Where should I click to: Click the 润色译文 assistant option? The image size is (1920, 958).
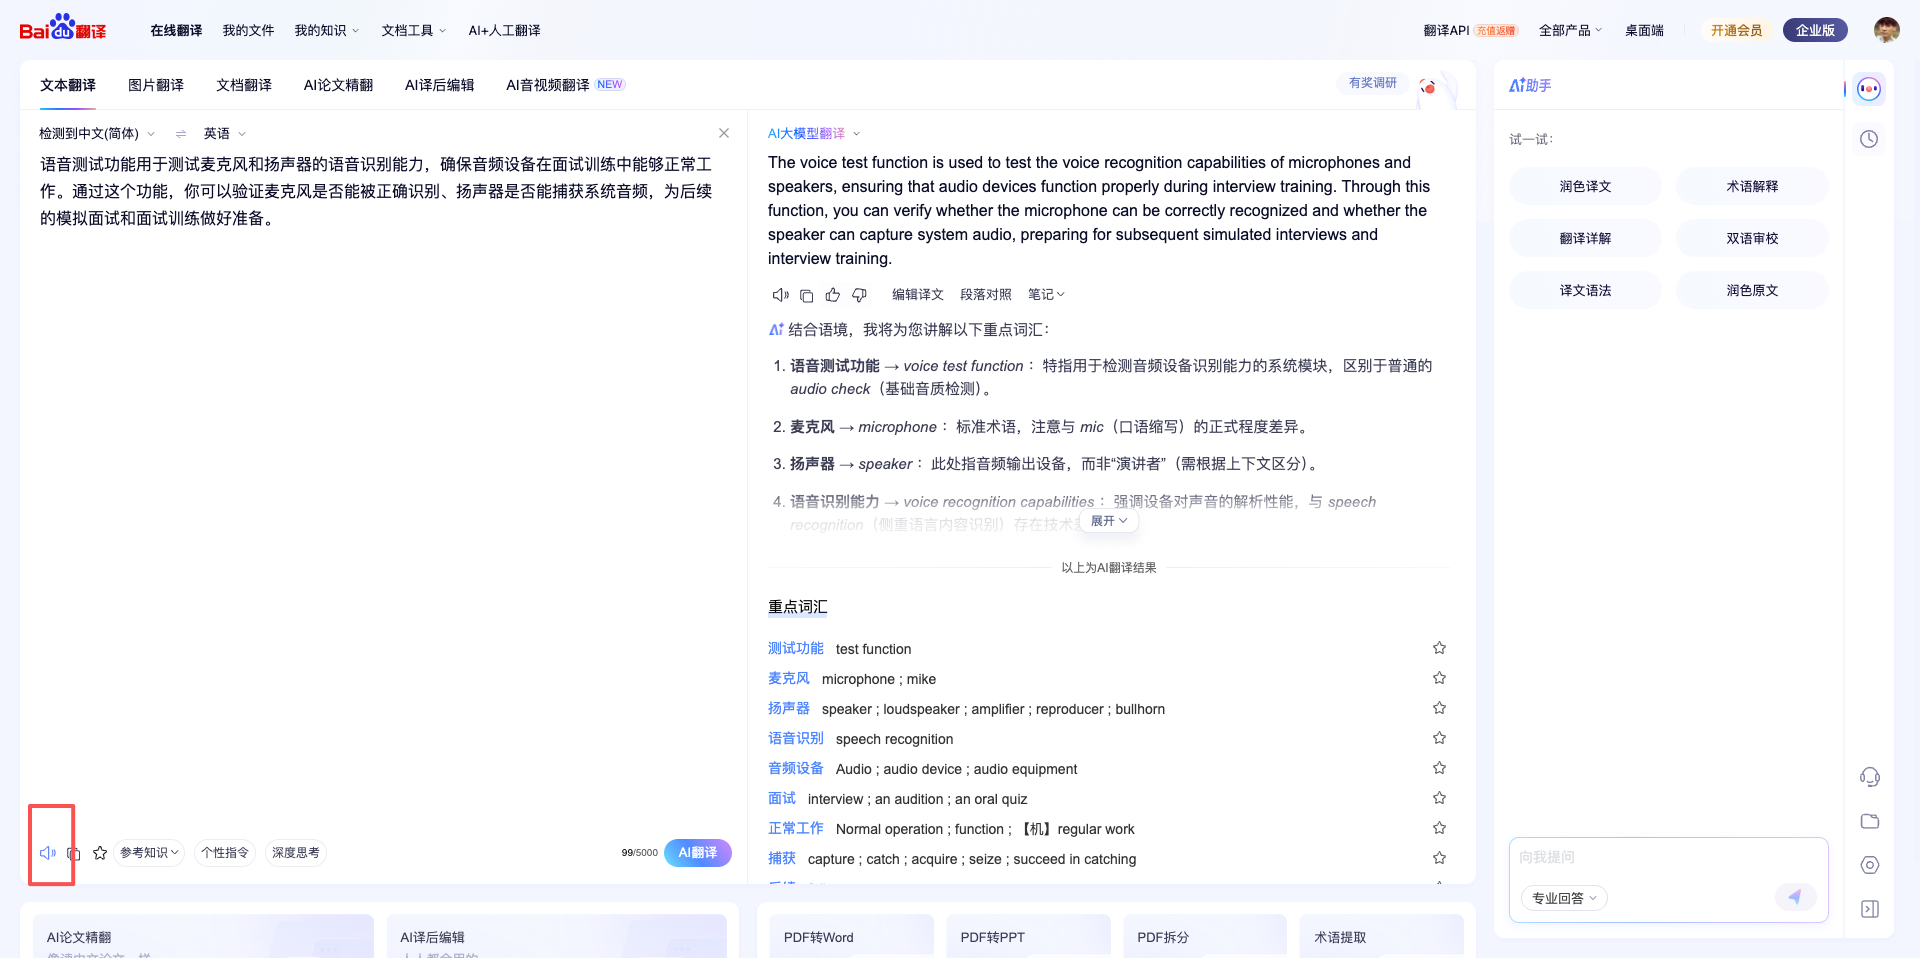1584,186
